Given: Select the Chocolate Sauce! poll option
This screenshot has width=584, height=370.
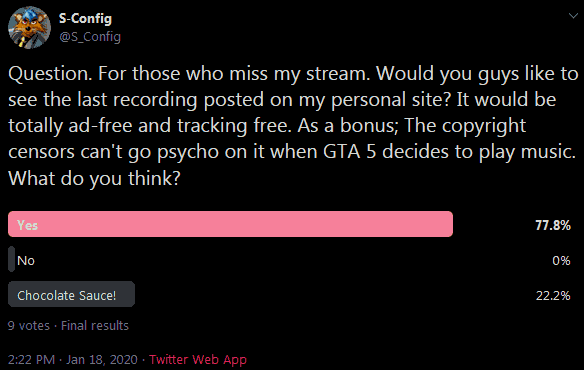Looking at the screenshot, I should [x=72, y=294].
